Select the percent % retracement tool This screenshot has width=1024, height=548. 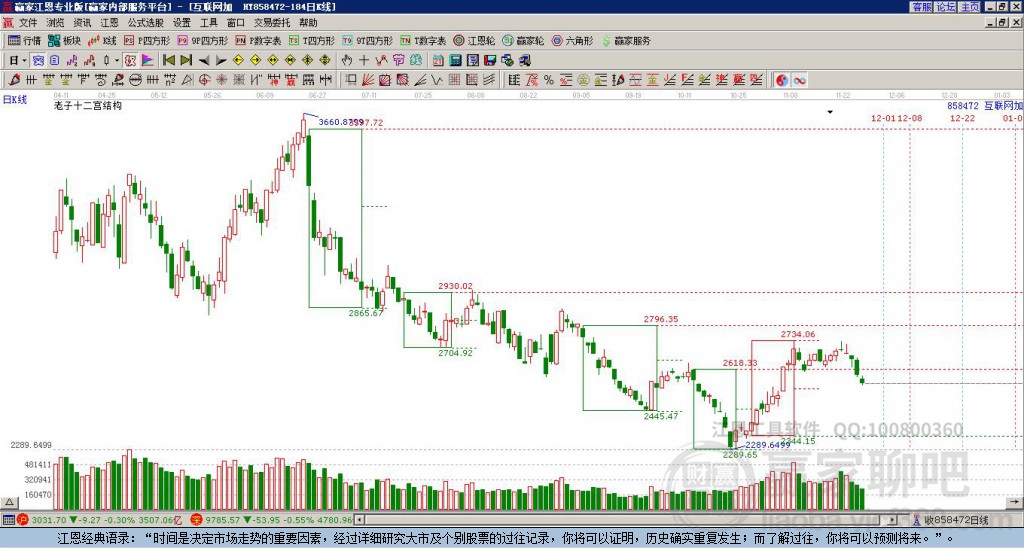[549, 80]
